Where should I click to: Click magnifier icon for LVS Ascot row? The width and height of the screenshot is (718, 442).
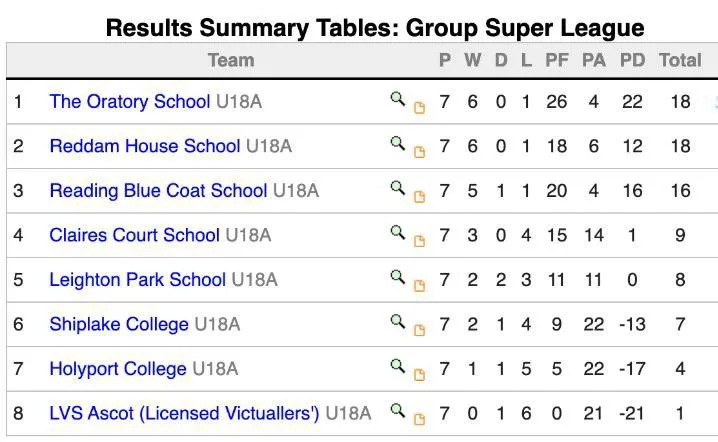pos(397,410)
